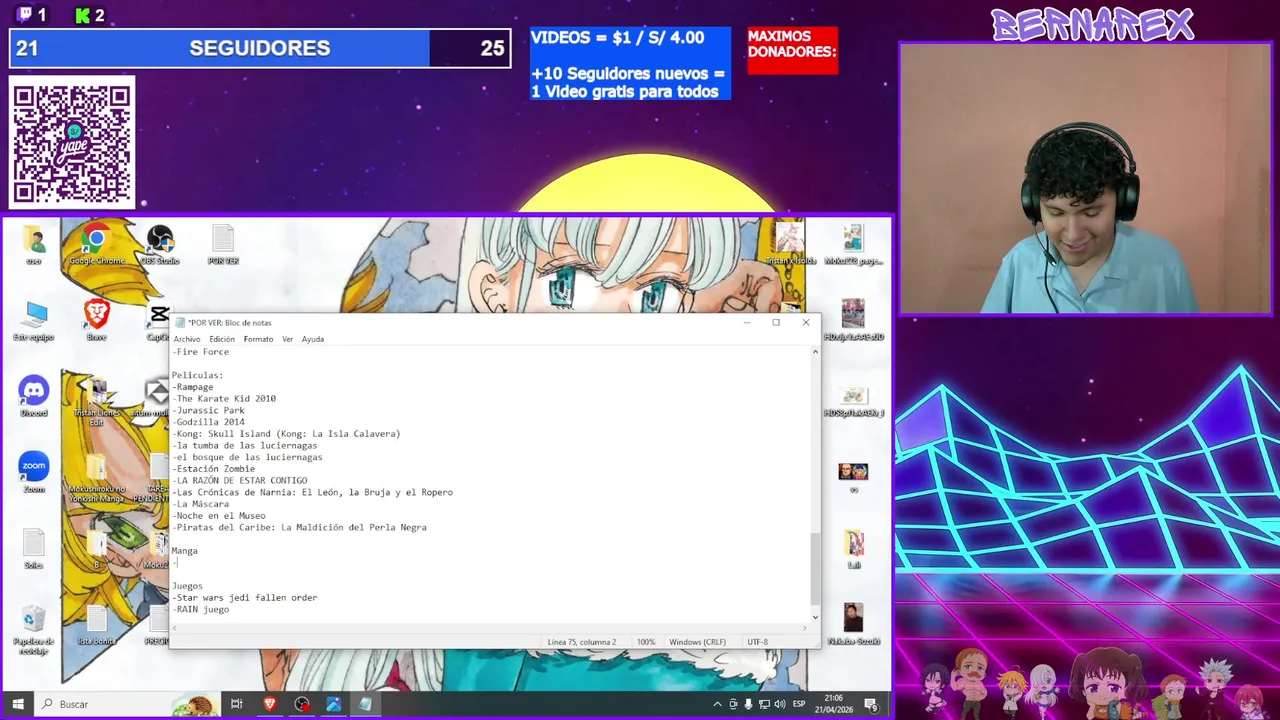Click Notepad's vertical scrollbar thumb
Viewport: 1280px width, 720px height.
click(815, 567)
